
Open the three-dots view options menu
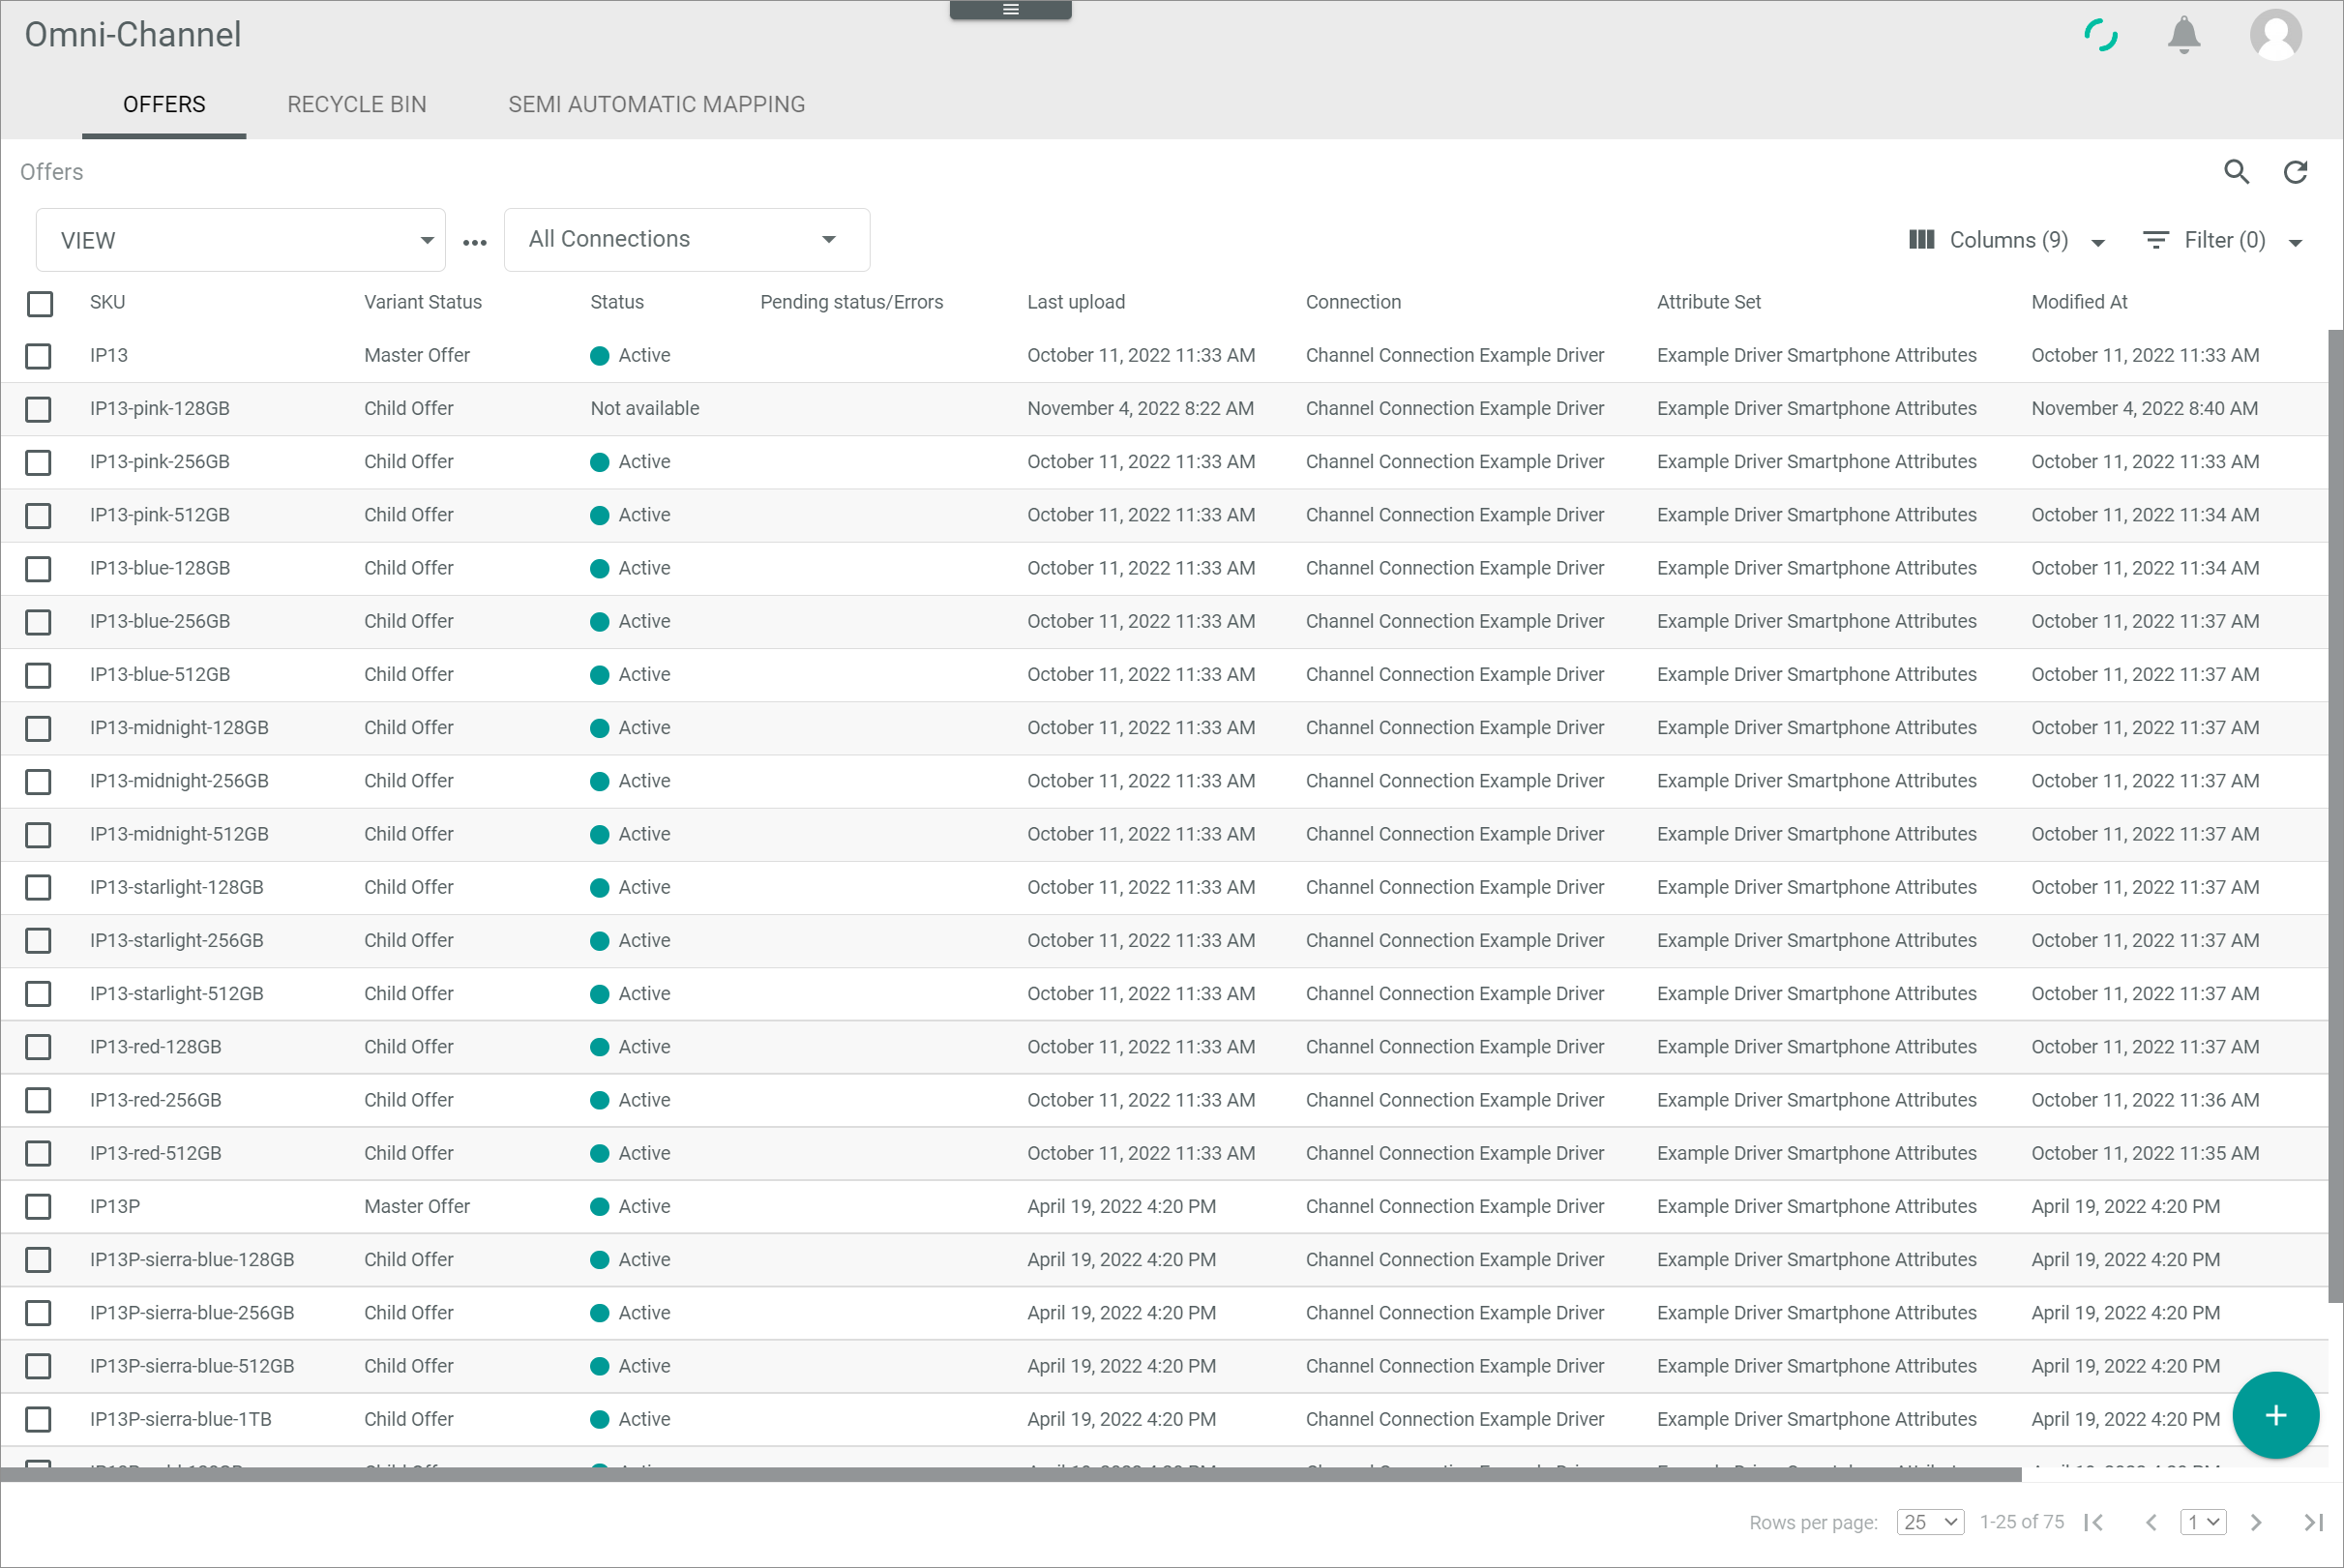pos(475,242)
